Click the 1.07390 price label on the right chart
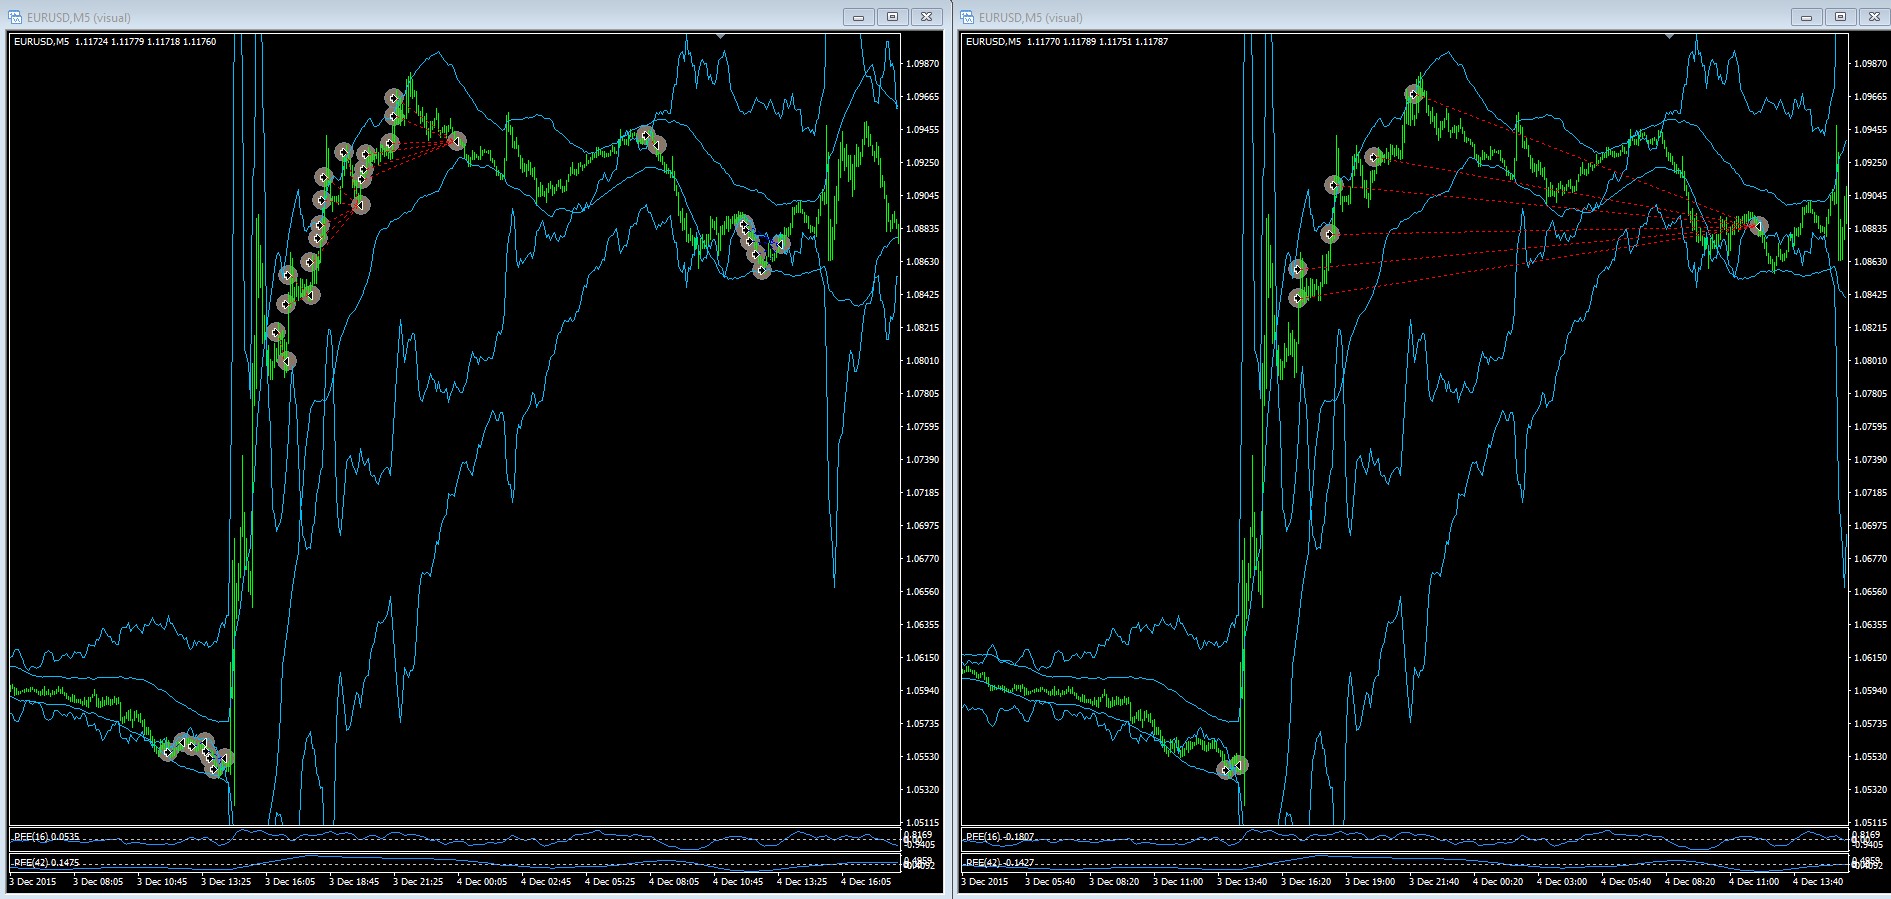This screenshot has height=899, width=1891. coord(1870,459)
